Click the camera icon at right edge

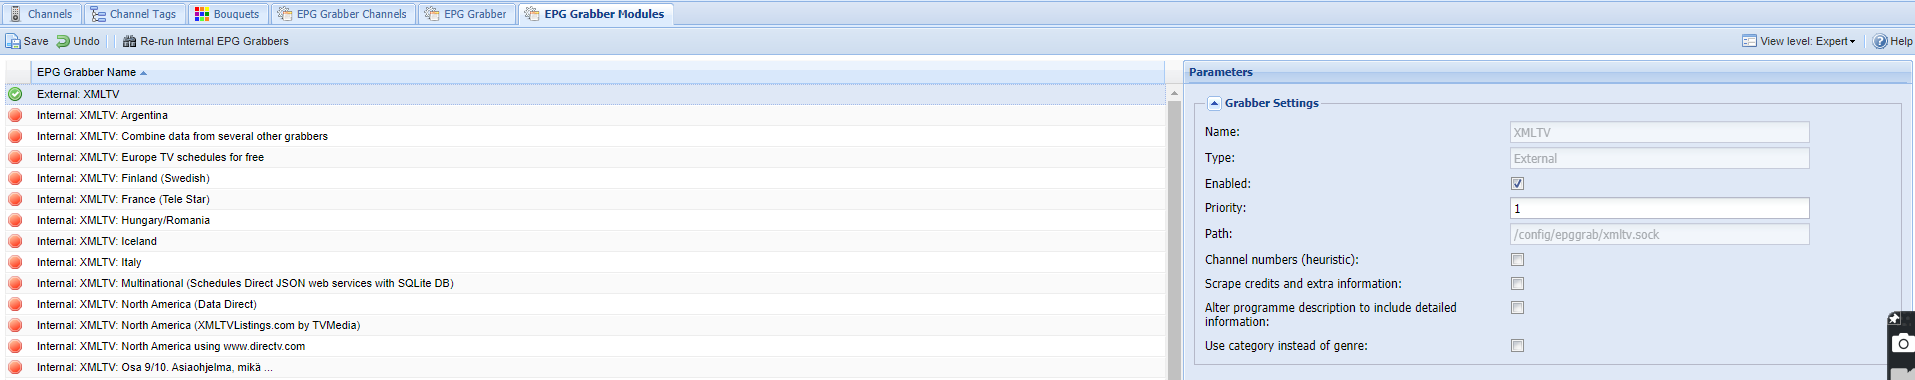point(1902,344)
